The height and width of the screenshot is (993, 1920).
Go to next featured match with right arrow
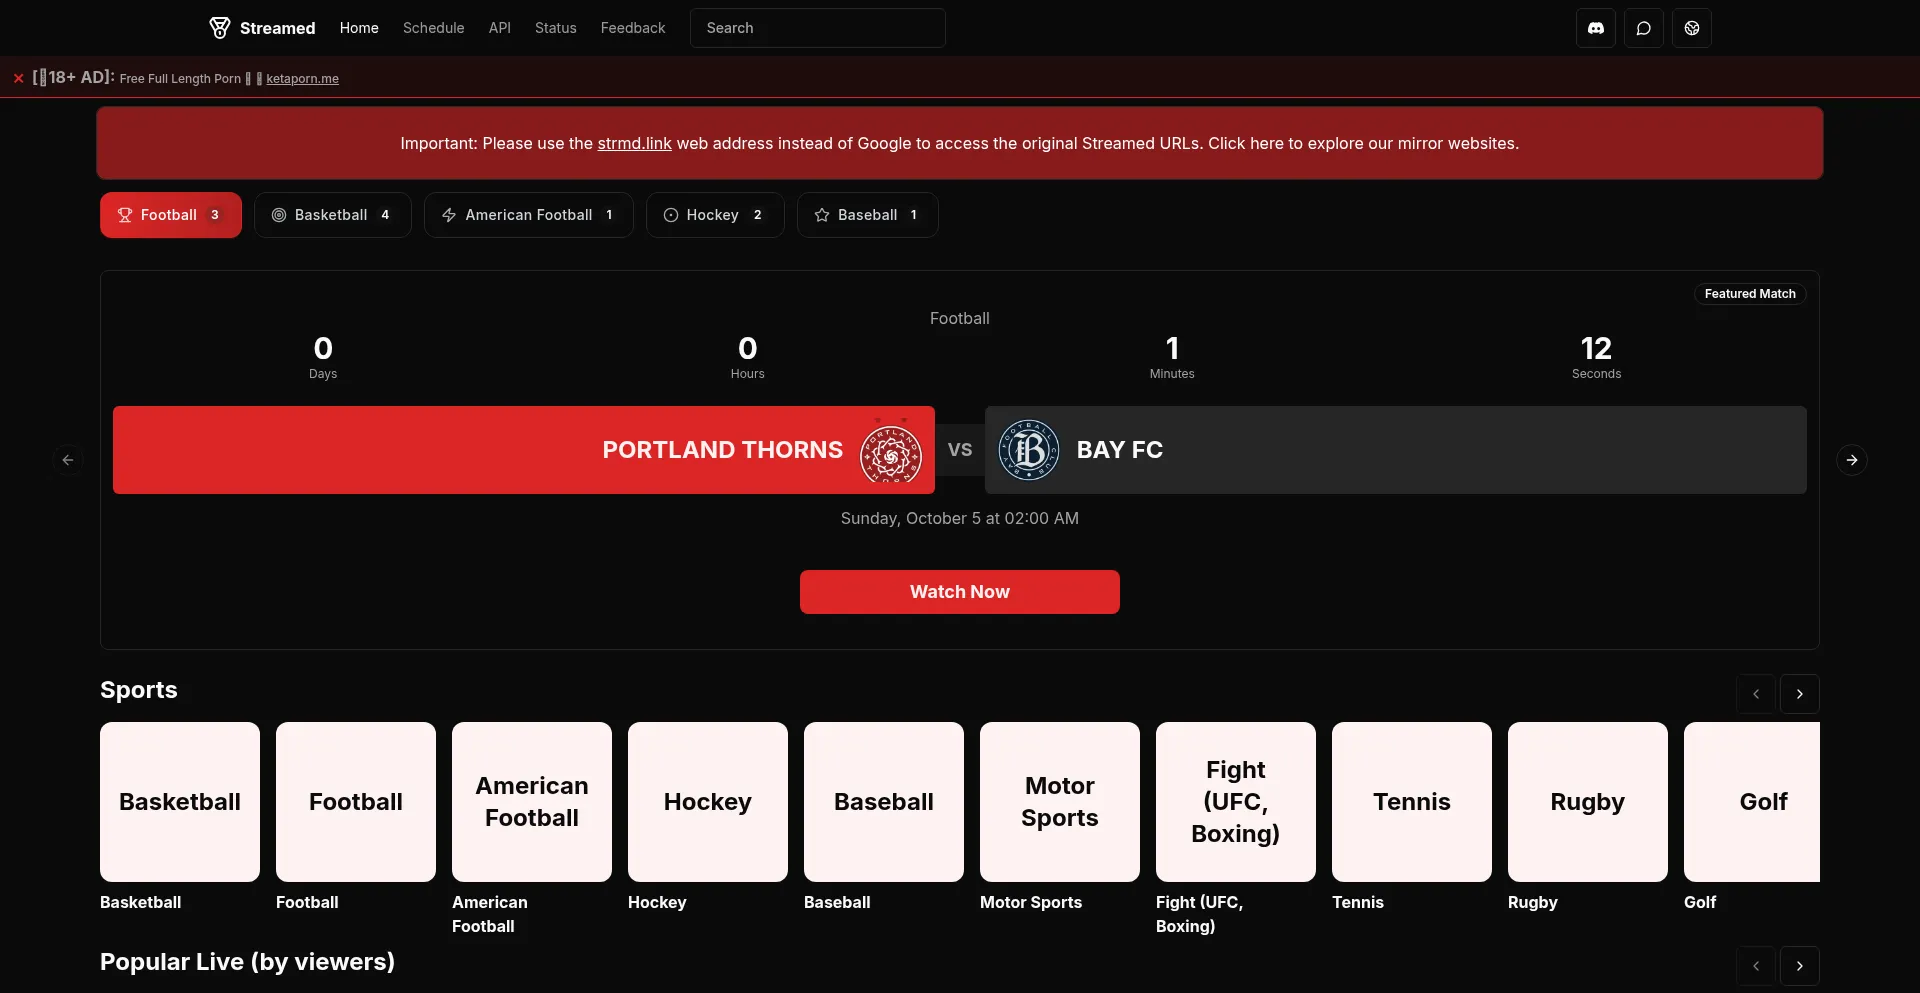1851,460
